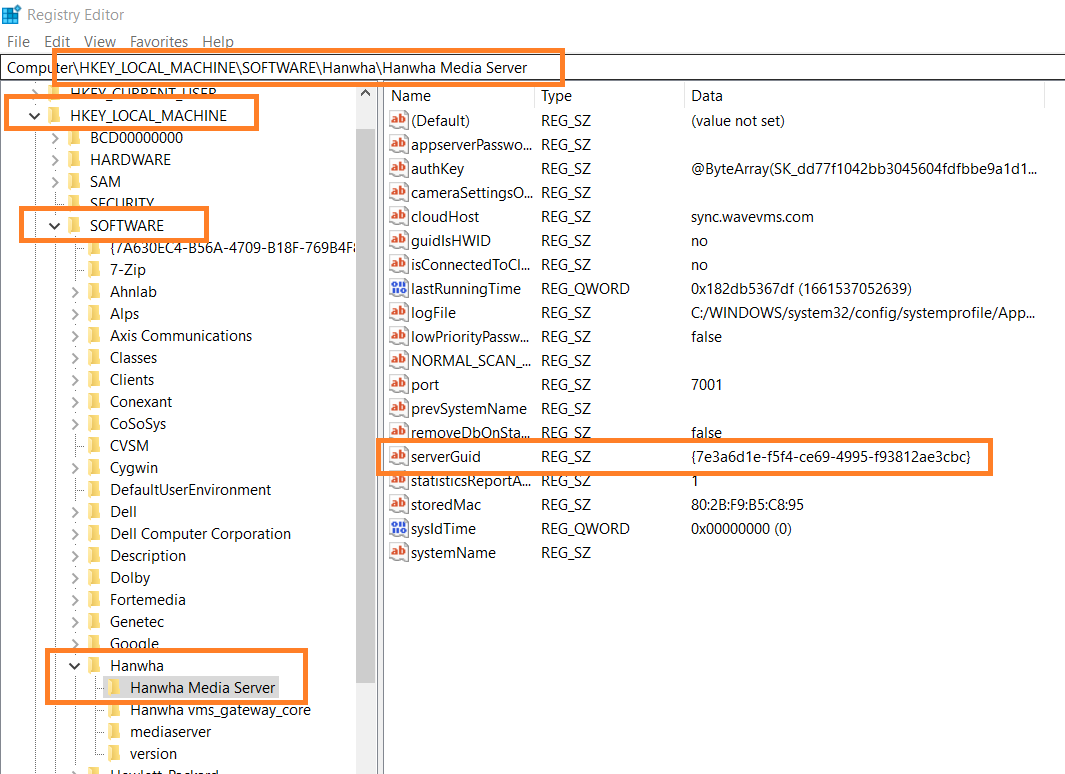
Task: Click the SOFTWARE folder icon
Action: pos(75,225)
